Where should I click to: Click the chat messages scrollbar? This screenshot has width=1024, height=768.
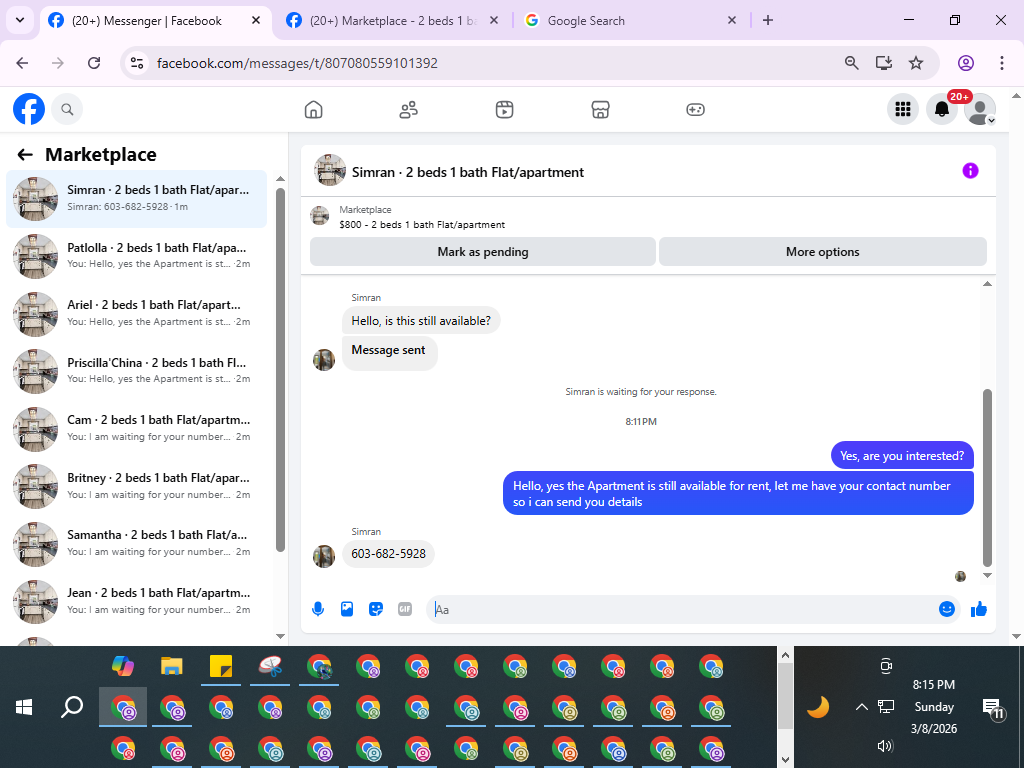tap(987, 478)
